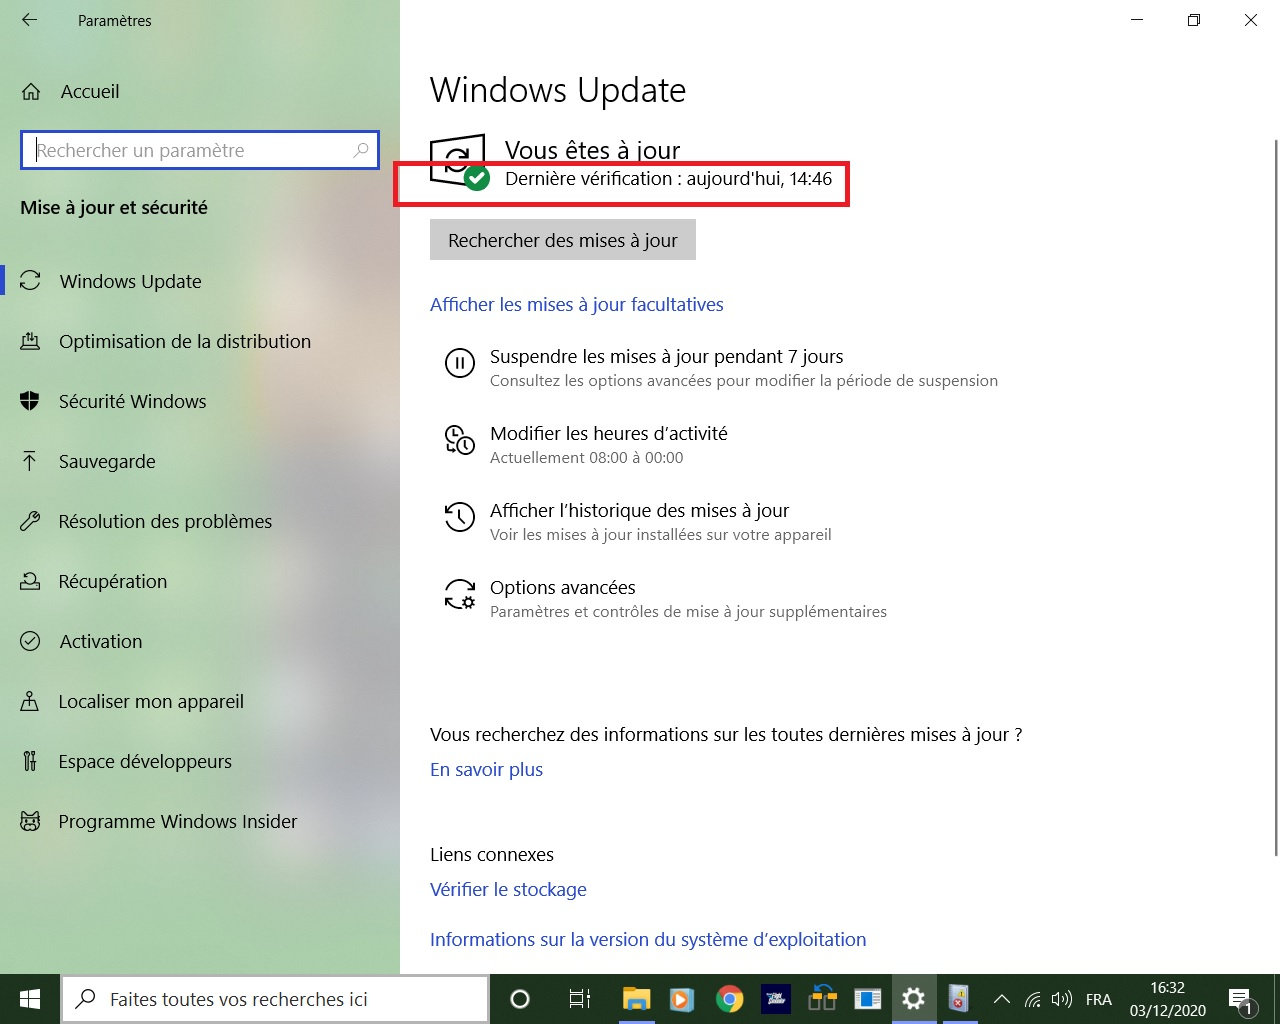Image resolution: width=1280 pixels, height=1024 pixels.
Task: Open the network Wi-Fi tray icon
Action: tap(1033, 999)
